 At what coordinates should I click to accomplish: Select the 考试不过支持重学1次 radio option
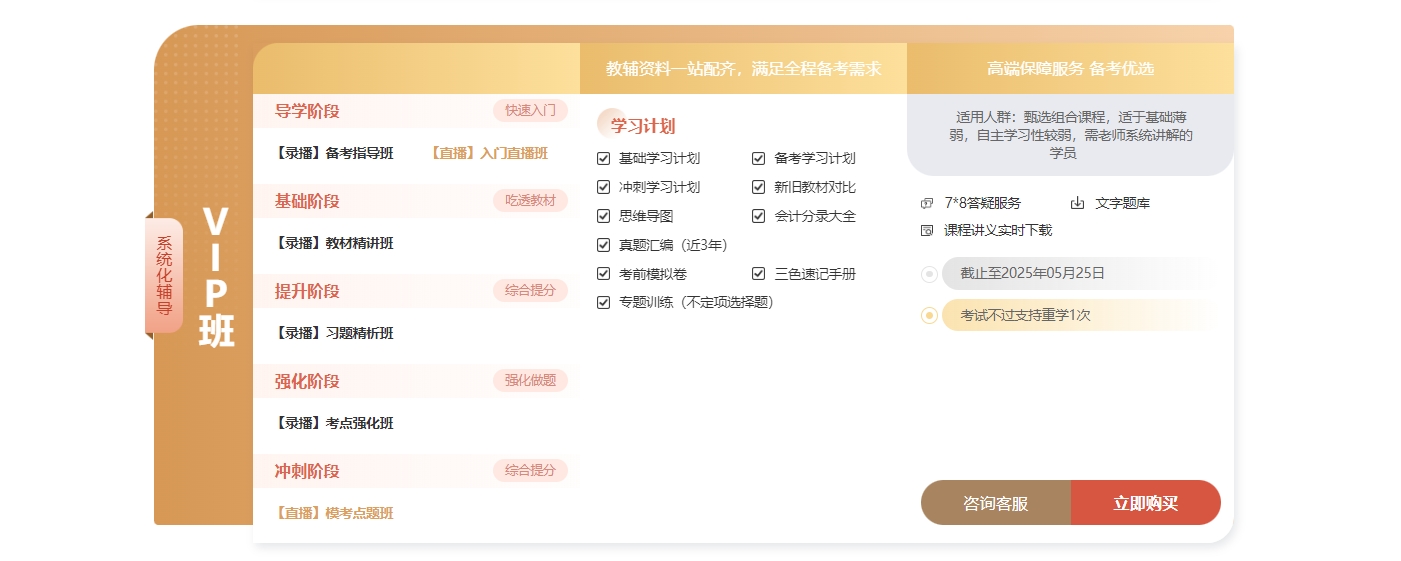tap(929, 315)
